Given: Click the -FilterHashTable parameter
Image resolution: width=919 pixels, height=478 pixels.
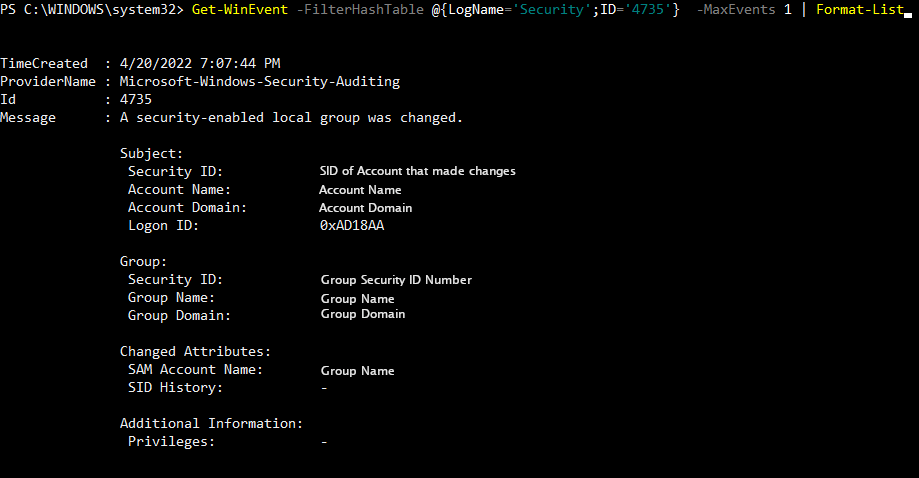Looking at the screenshot, I should [360, 9].
